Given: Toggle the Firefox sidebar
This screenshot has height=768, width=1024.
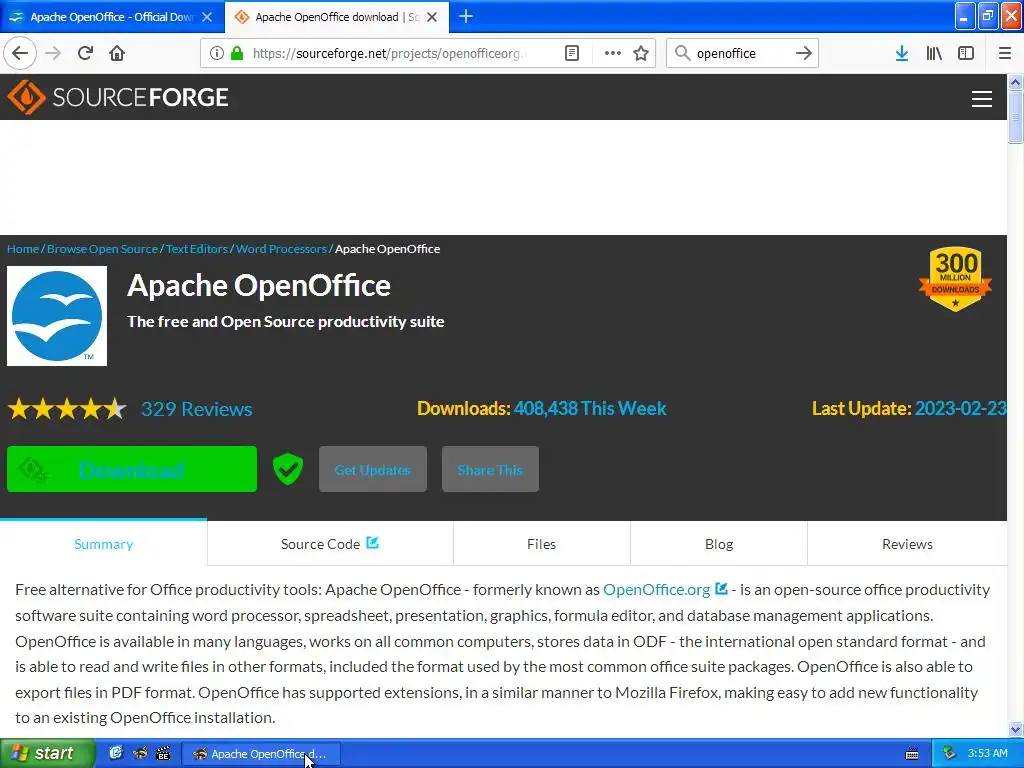Looking at the screenshot, I should tap(966, 53).
